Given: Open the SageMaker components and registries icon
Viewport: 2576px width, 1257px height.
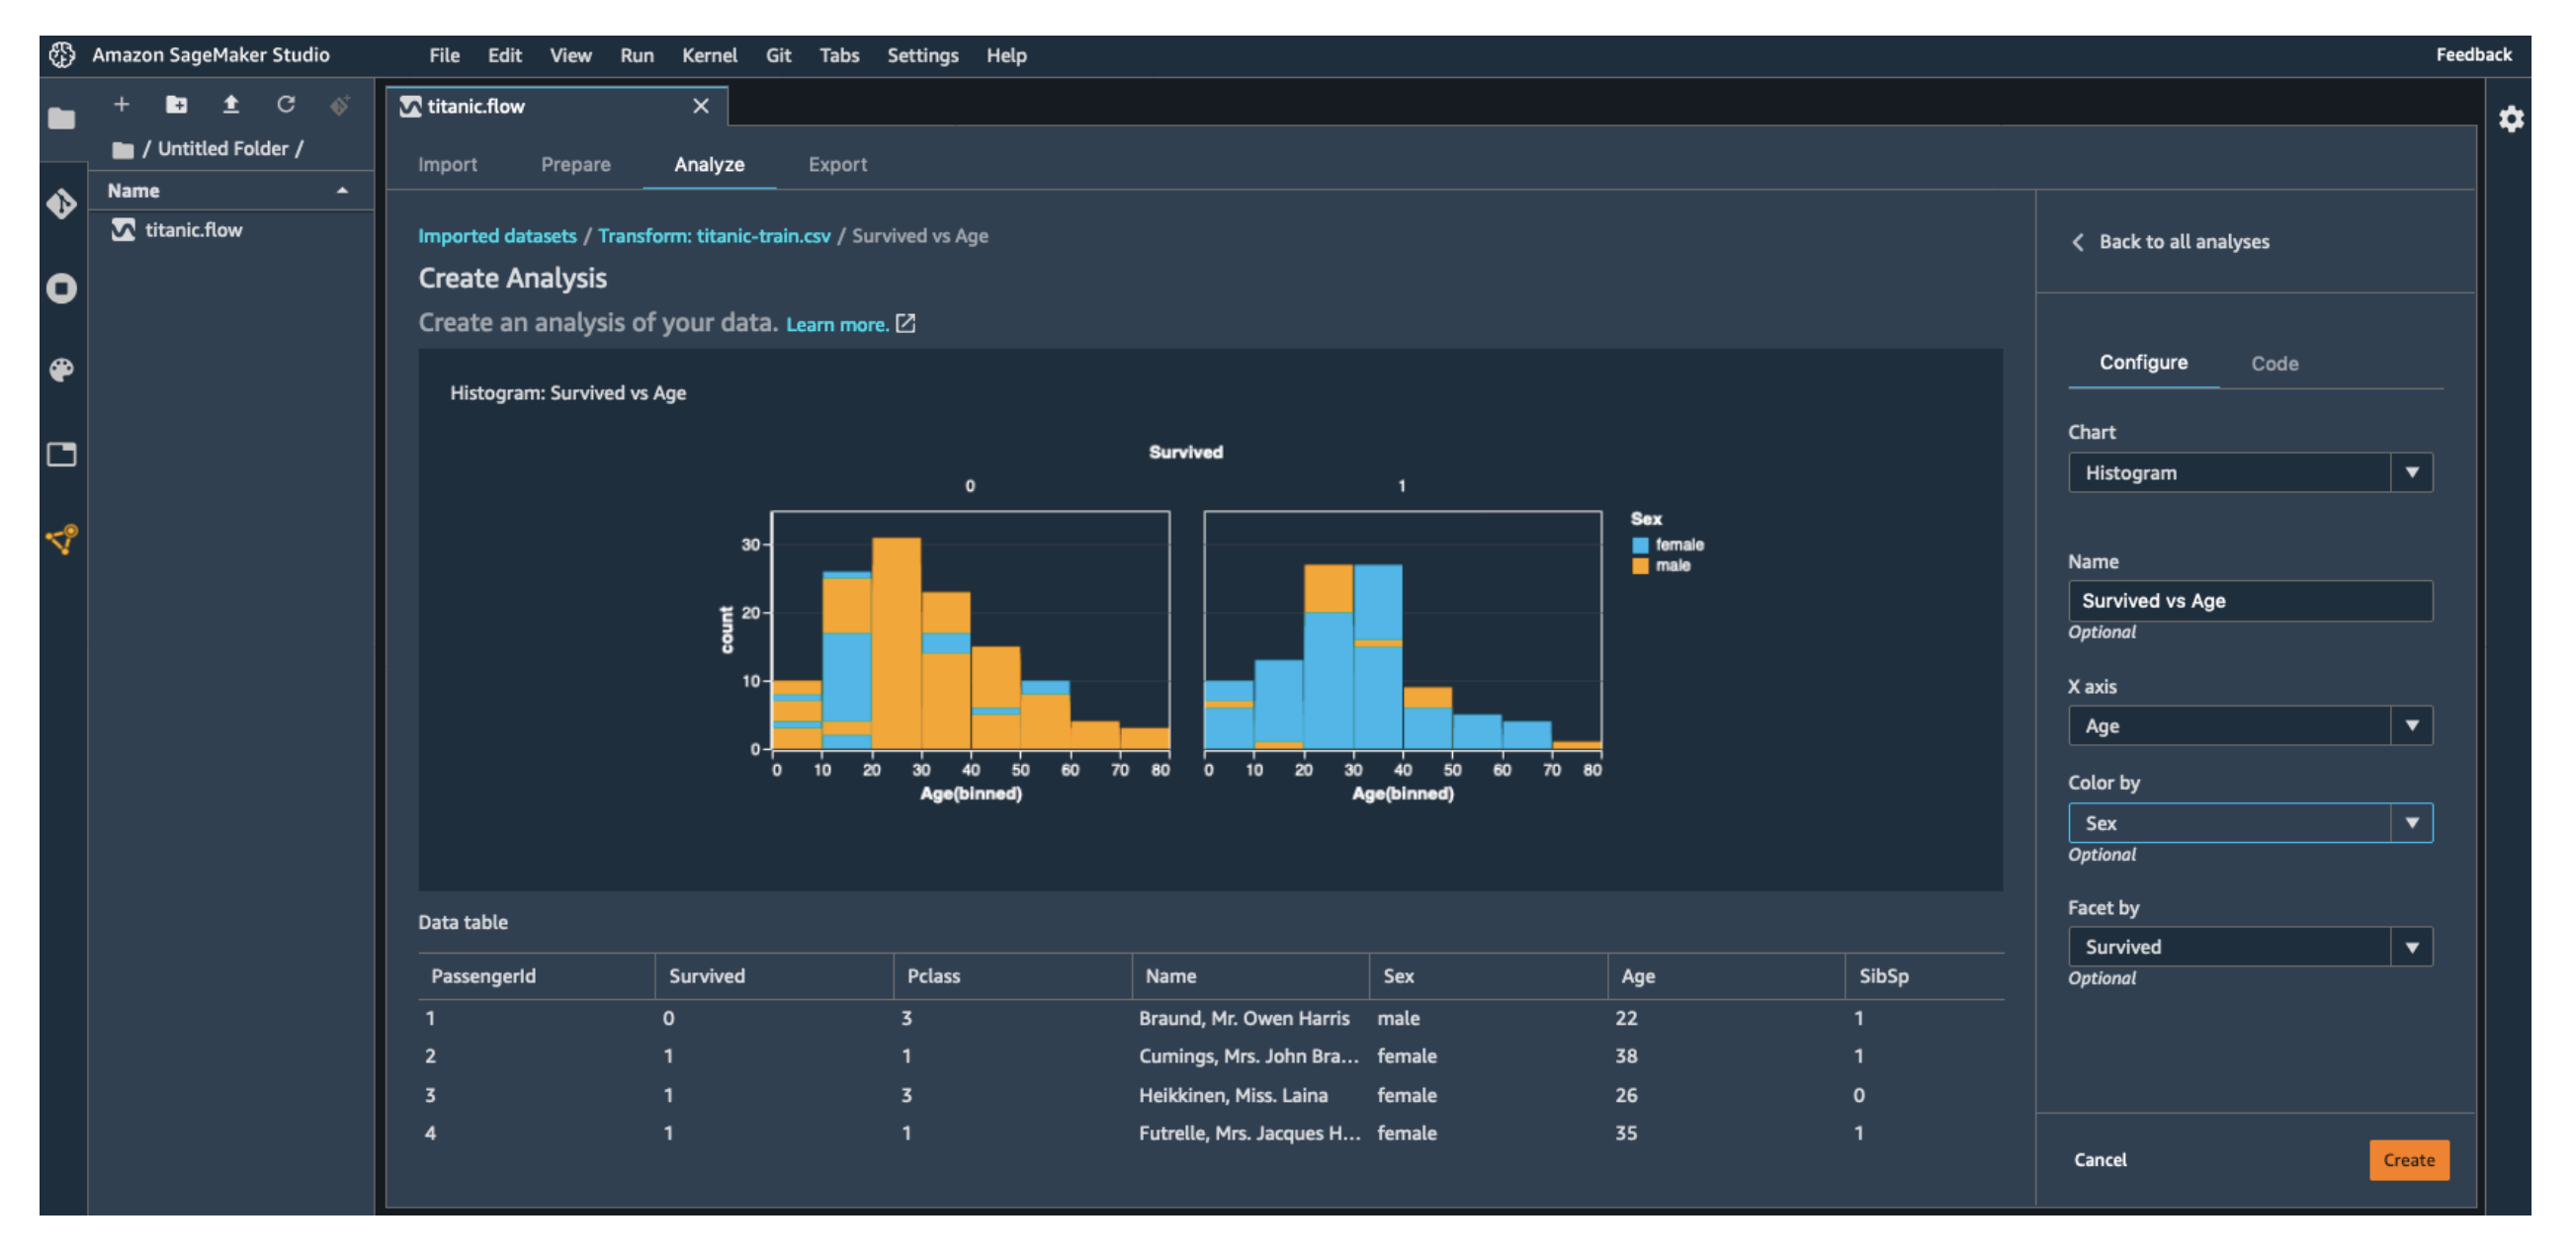Looking at the screenshot, I should click(61, 540).
